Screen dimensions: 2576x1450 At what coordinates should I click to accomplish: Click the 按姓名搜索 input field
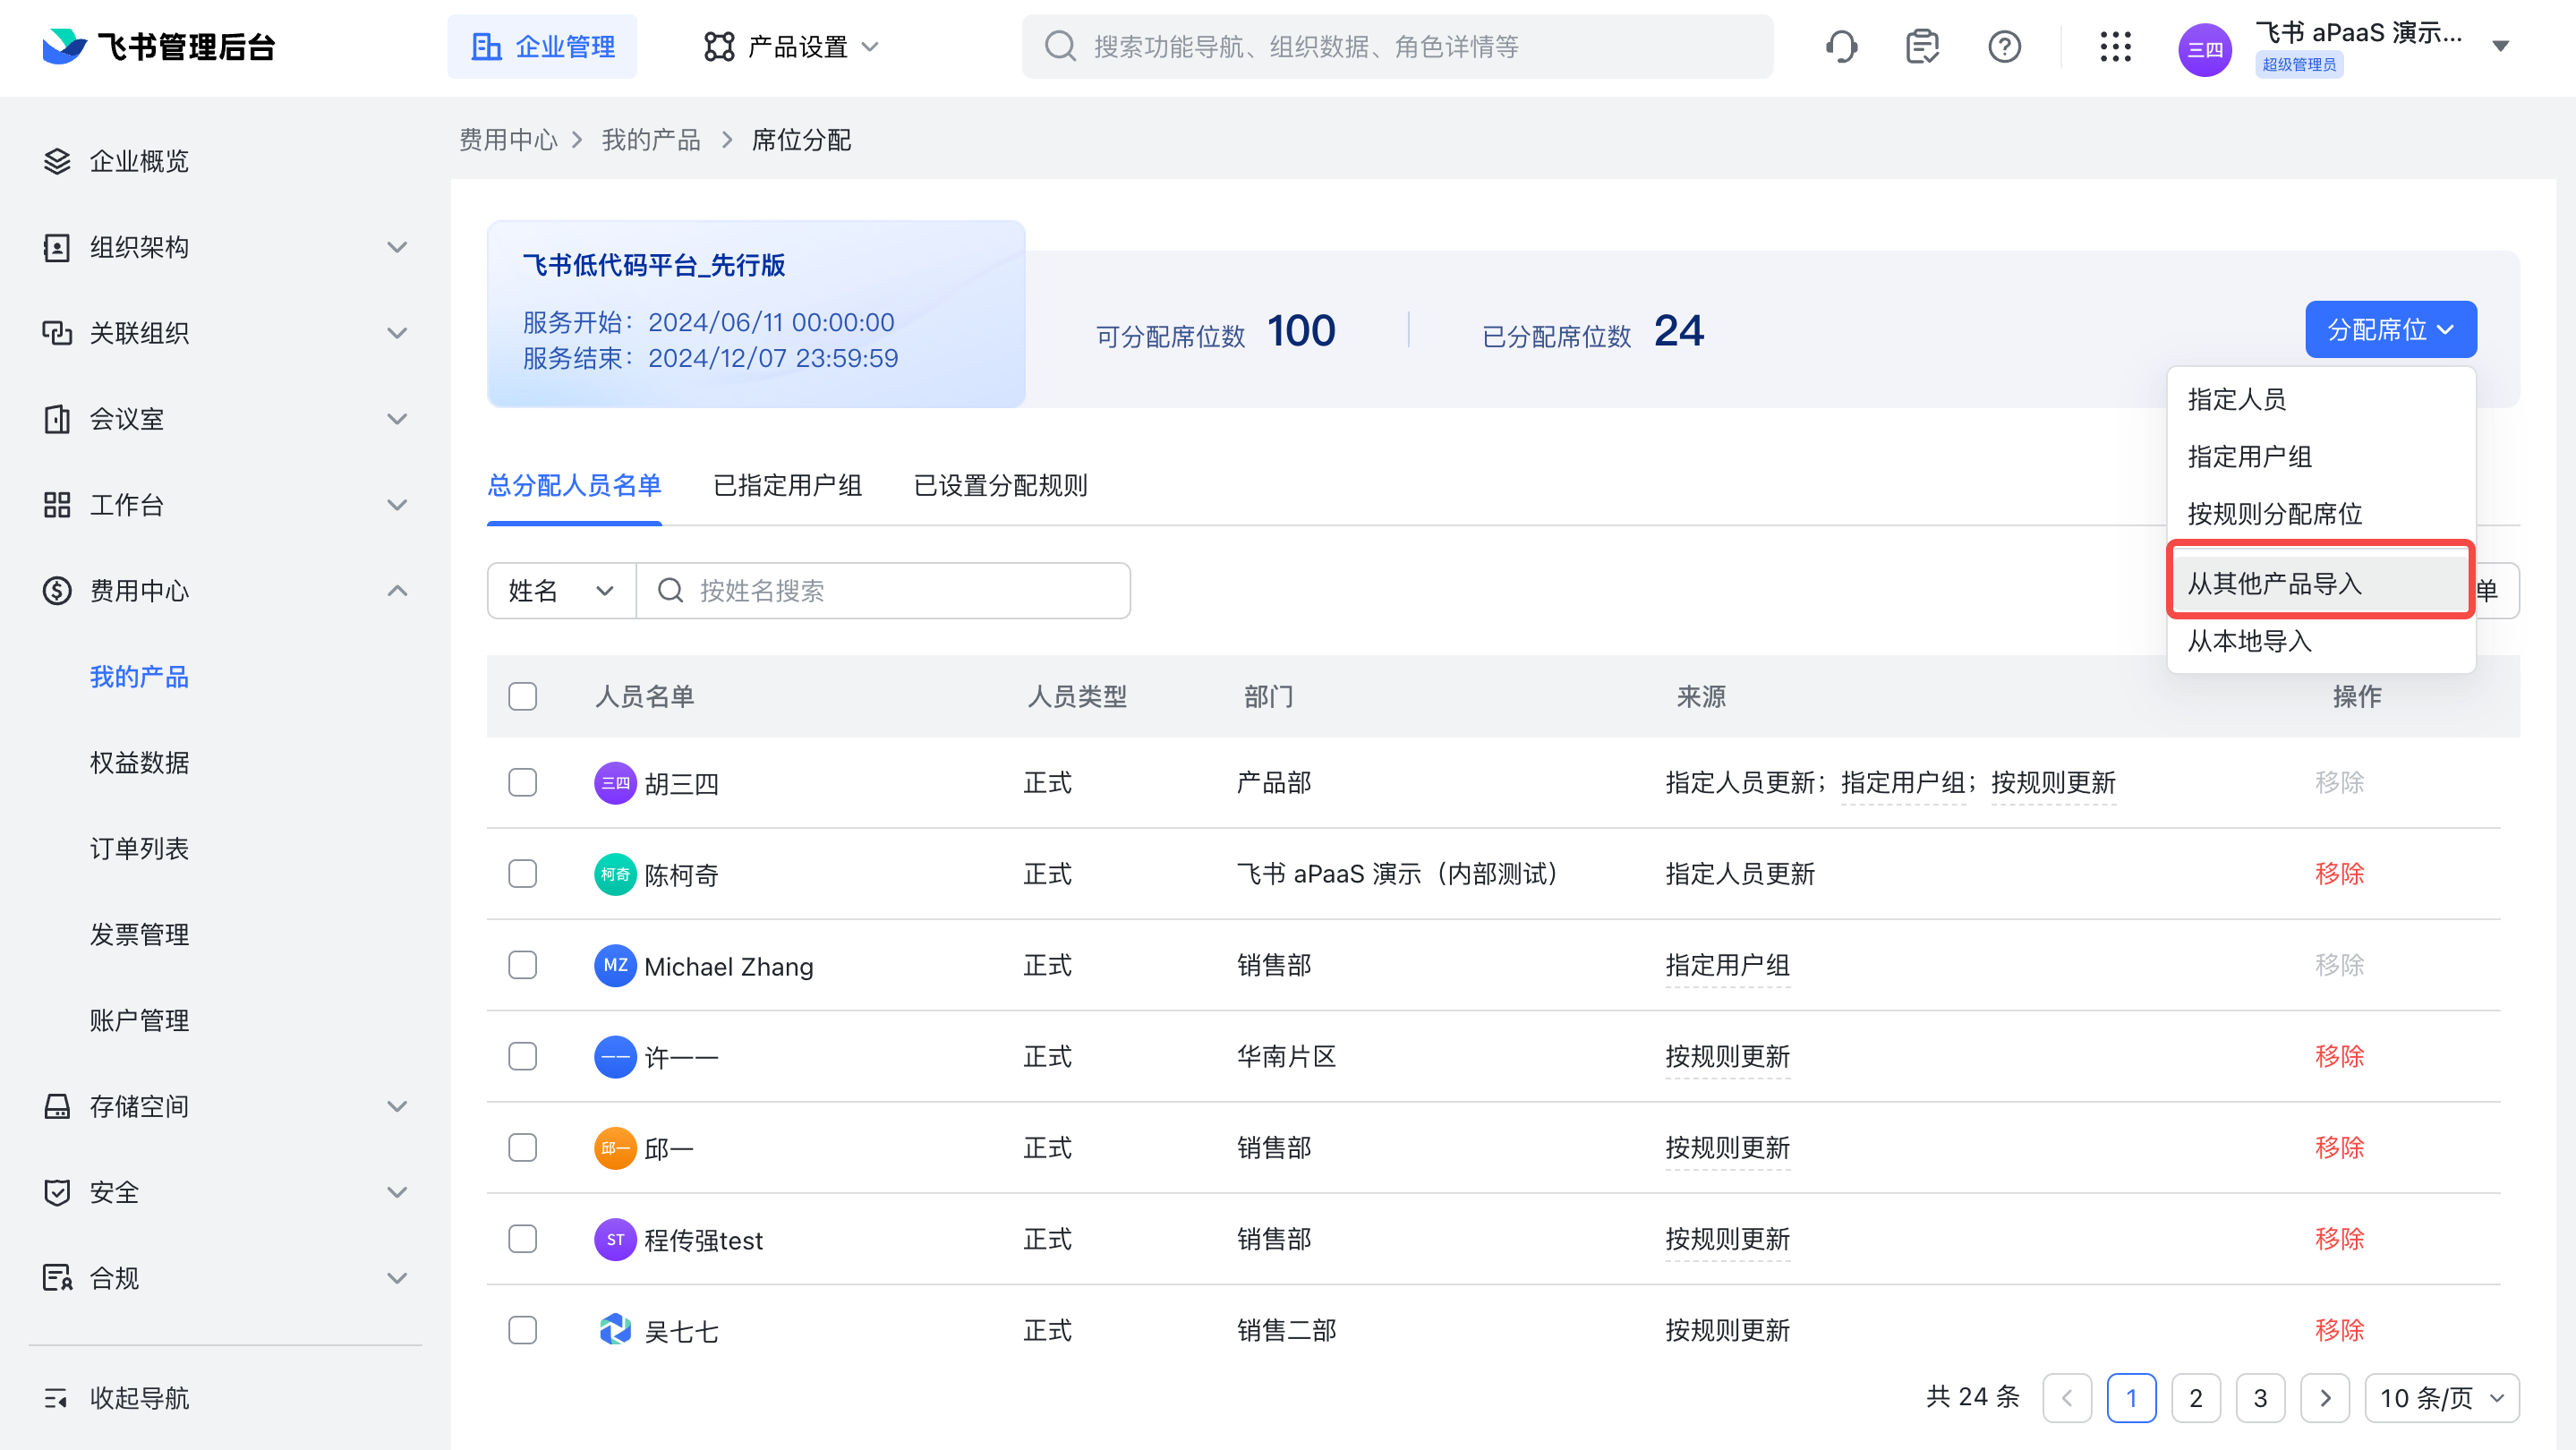tap(883, 591)
